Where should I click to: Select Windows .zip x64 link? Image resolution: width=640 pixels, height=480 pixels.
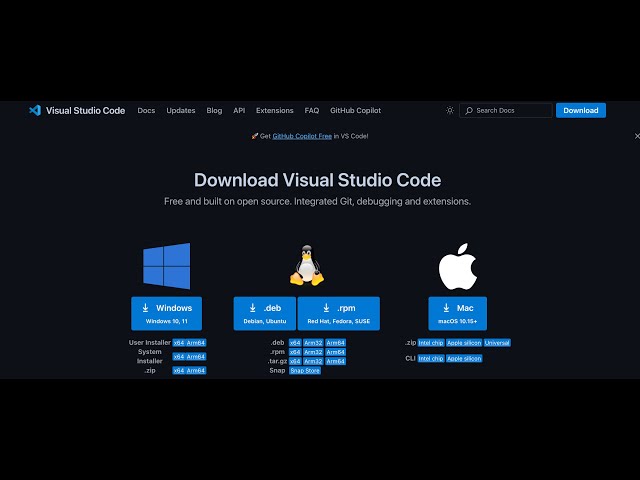click(179, 371)
